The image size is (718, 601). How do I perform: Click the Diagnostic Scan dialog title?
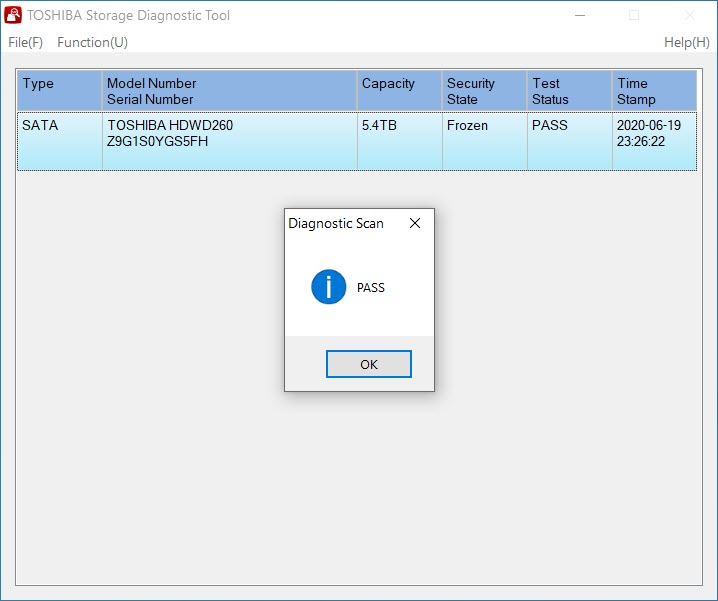[336, 224]
